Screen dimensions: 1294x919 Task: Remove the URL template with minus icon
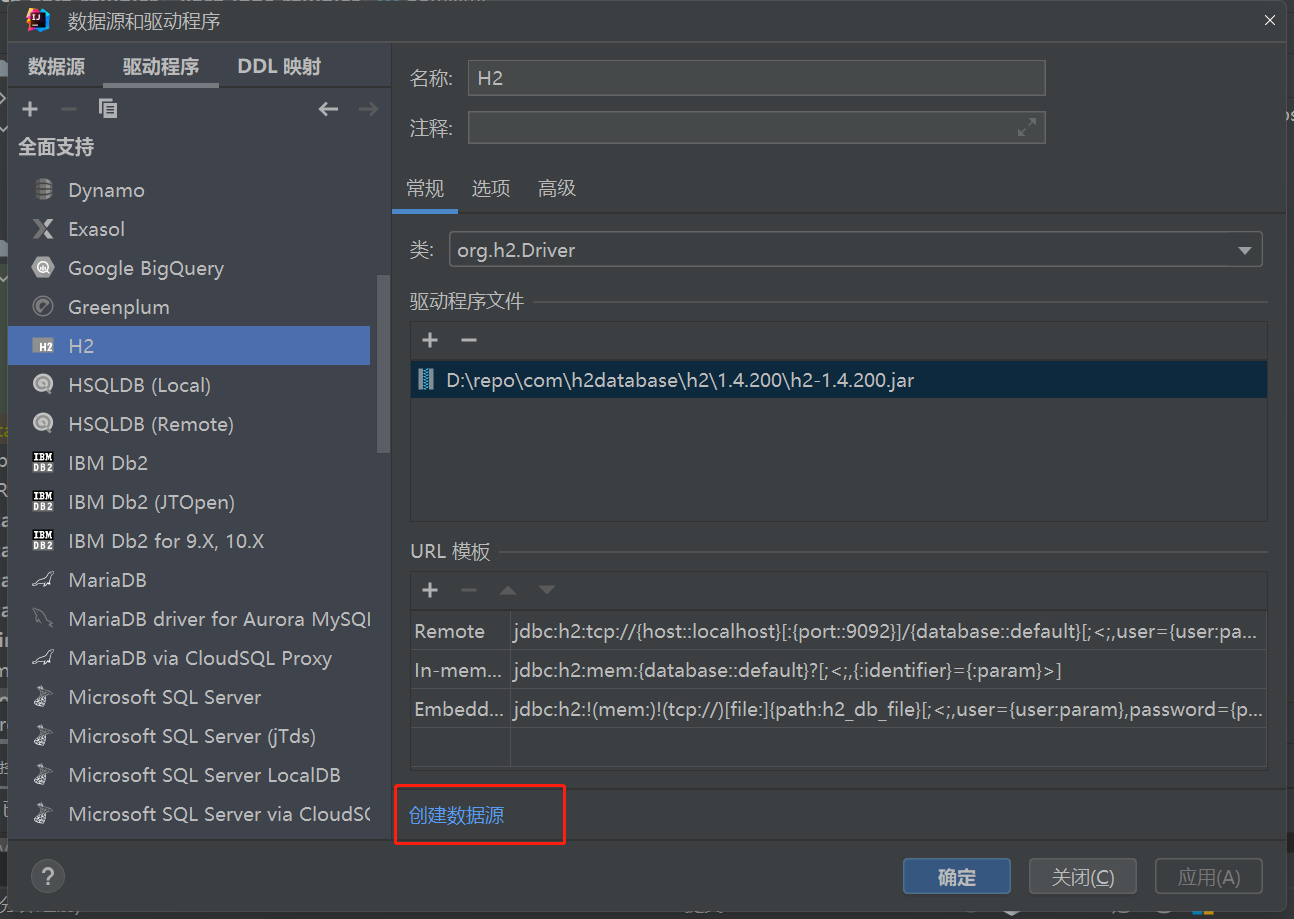pos(468,591)
